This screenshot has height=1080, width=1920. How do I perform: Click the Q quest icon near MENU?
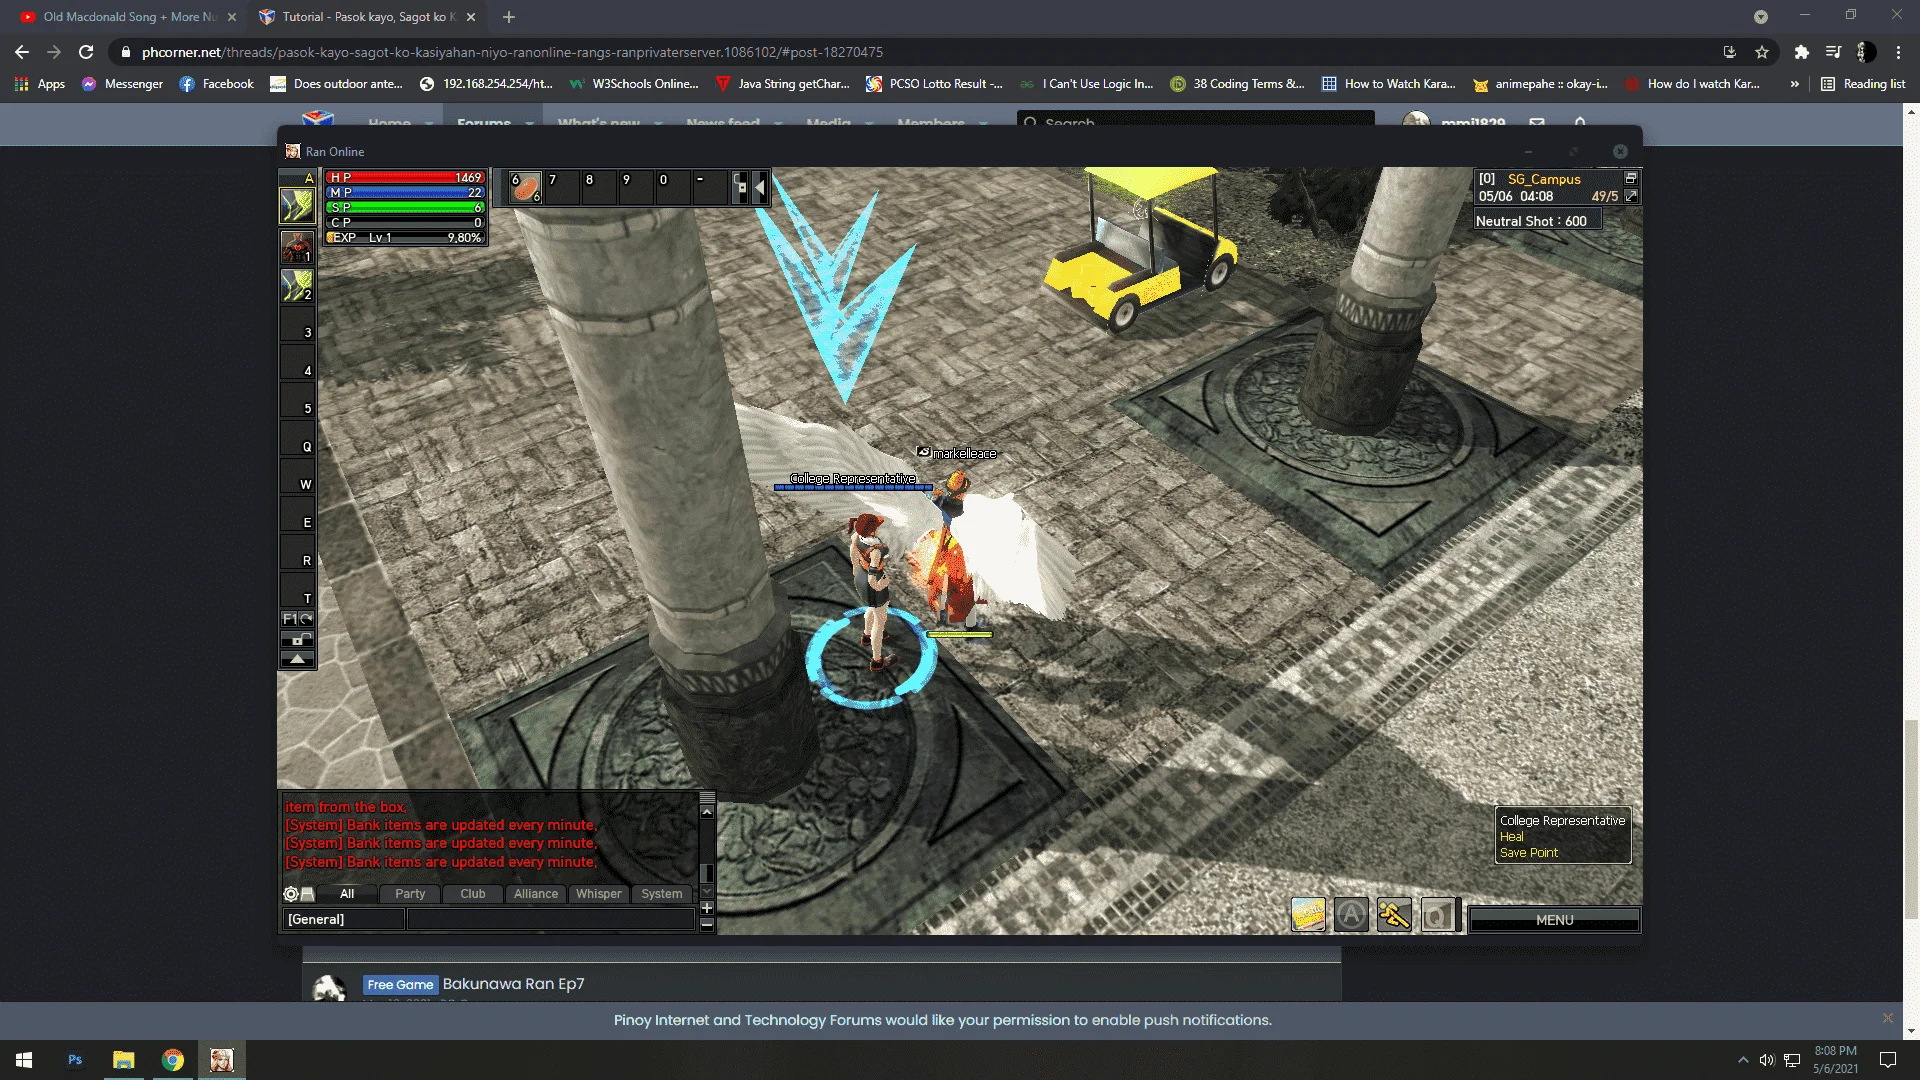click(x=1438, y=915)
